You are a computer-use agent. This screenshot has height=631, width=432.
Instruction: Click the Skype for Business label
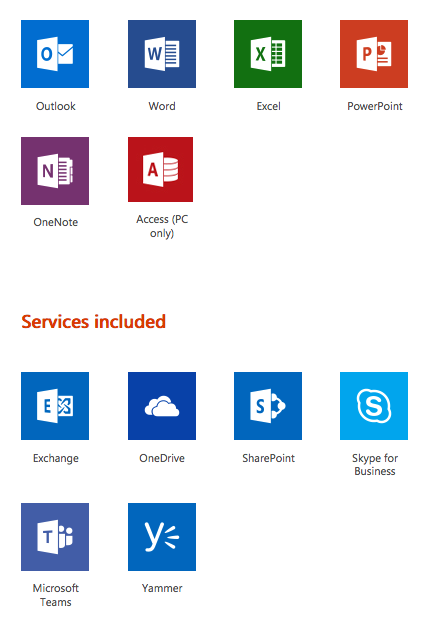point(374,464)
